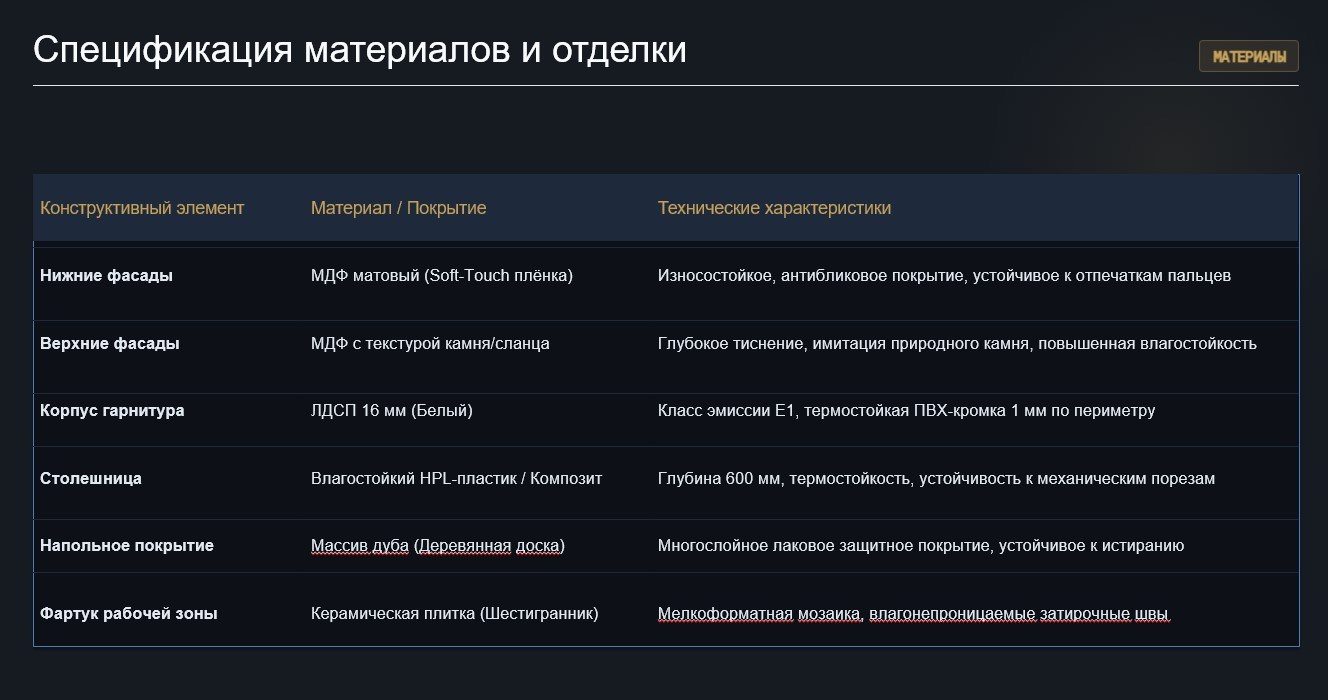The height and width of the screenshot is (700, 1328).
Task: Click the Многослойное лаковое защитное покрытие text
Action: (x=921, y=545)
